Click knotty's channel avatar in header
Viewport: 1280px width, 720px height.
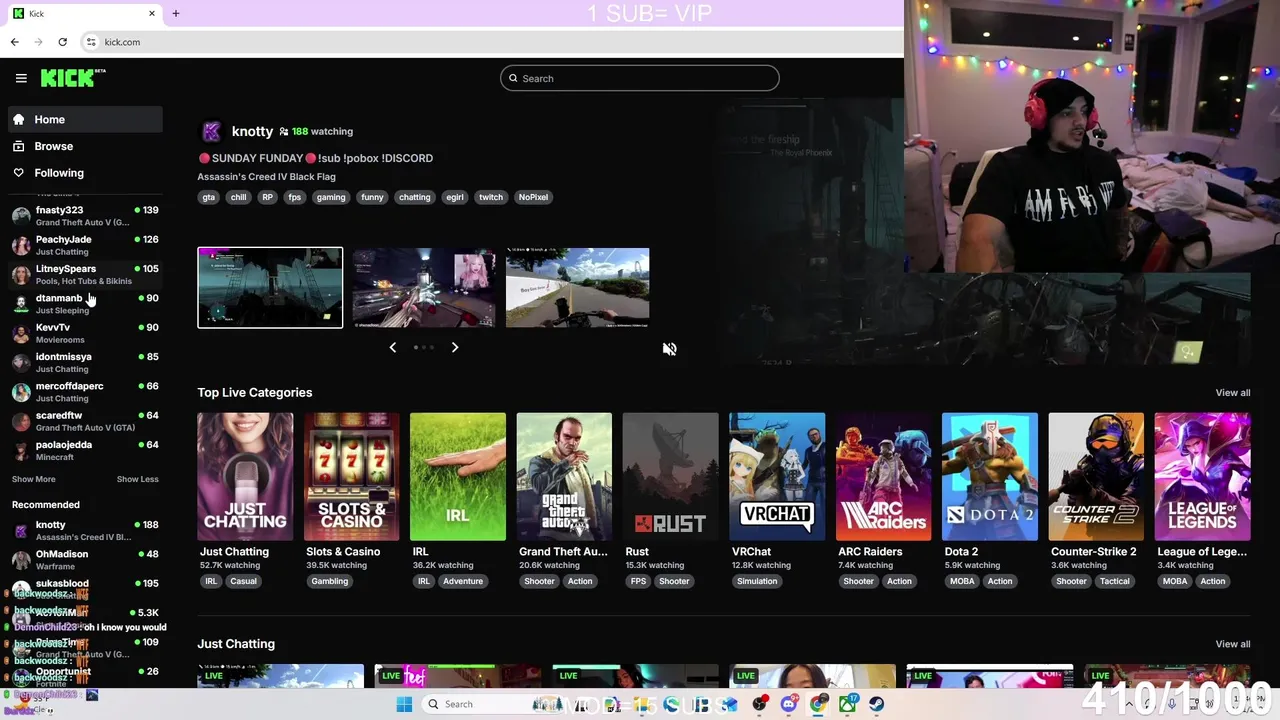211,132
